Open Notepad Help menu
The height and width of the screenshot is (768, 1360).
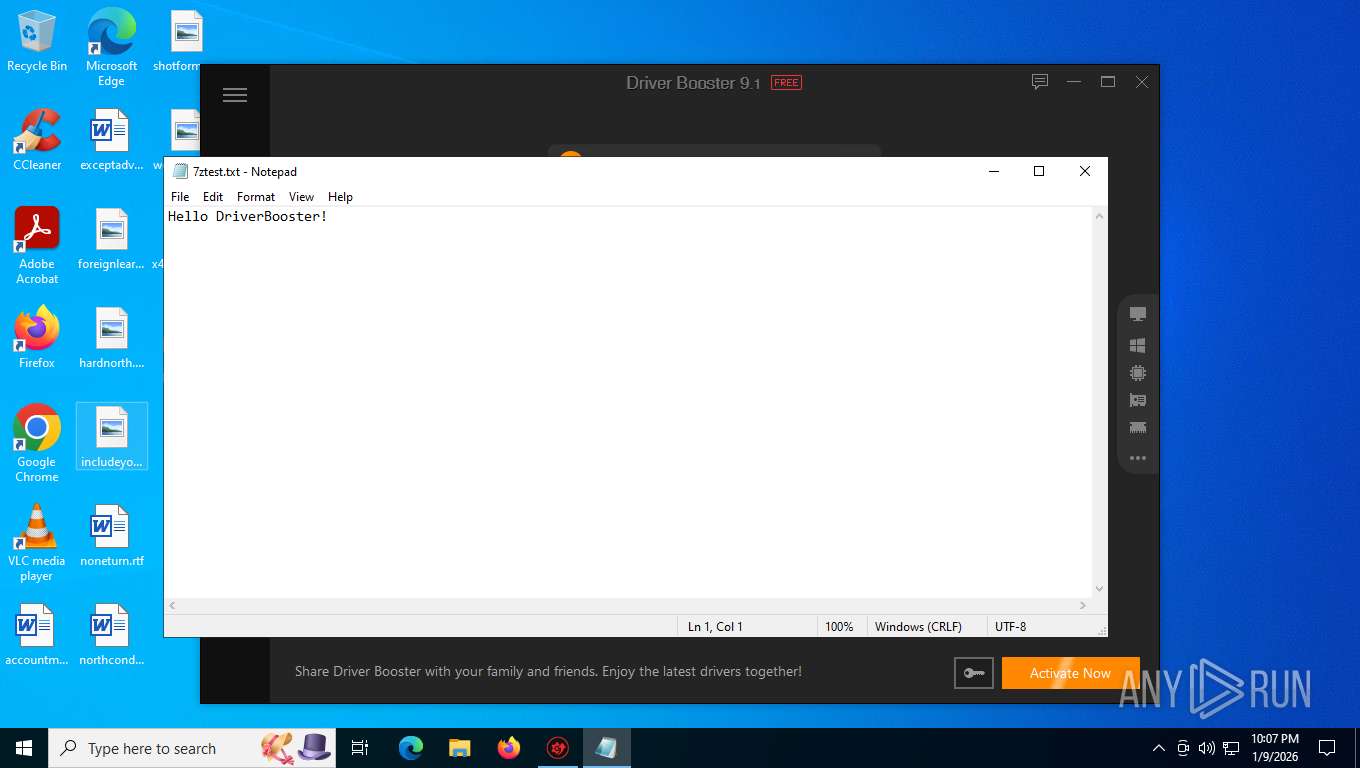(x=340, y=197)
